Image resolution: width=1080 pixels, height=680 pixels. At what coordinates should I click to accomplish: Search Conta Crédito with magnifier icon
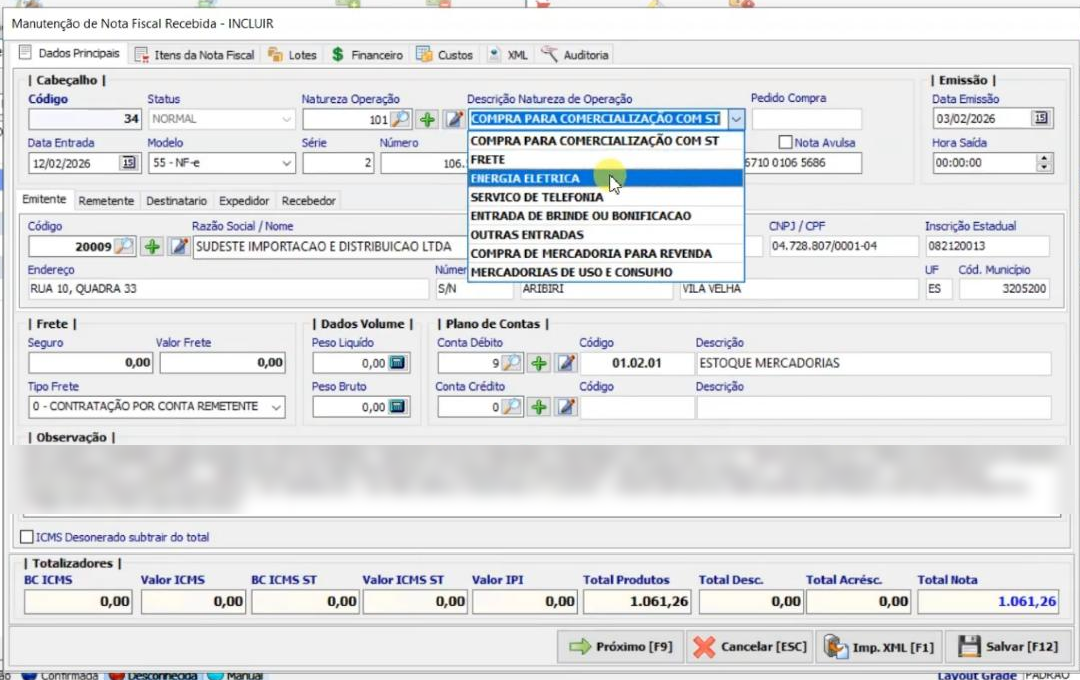512,406
